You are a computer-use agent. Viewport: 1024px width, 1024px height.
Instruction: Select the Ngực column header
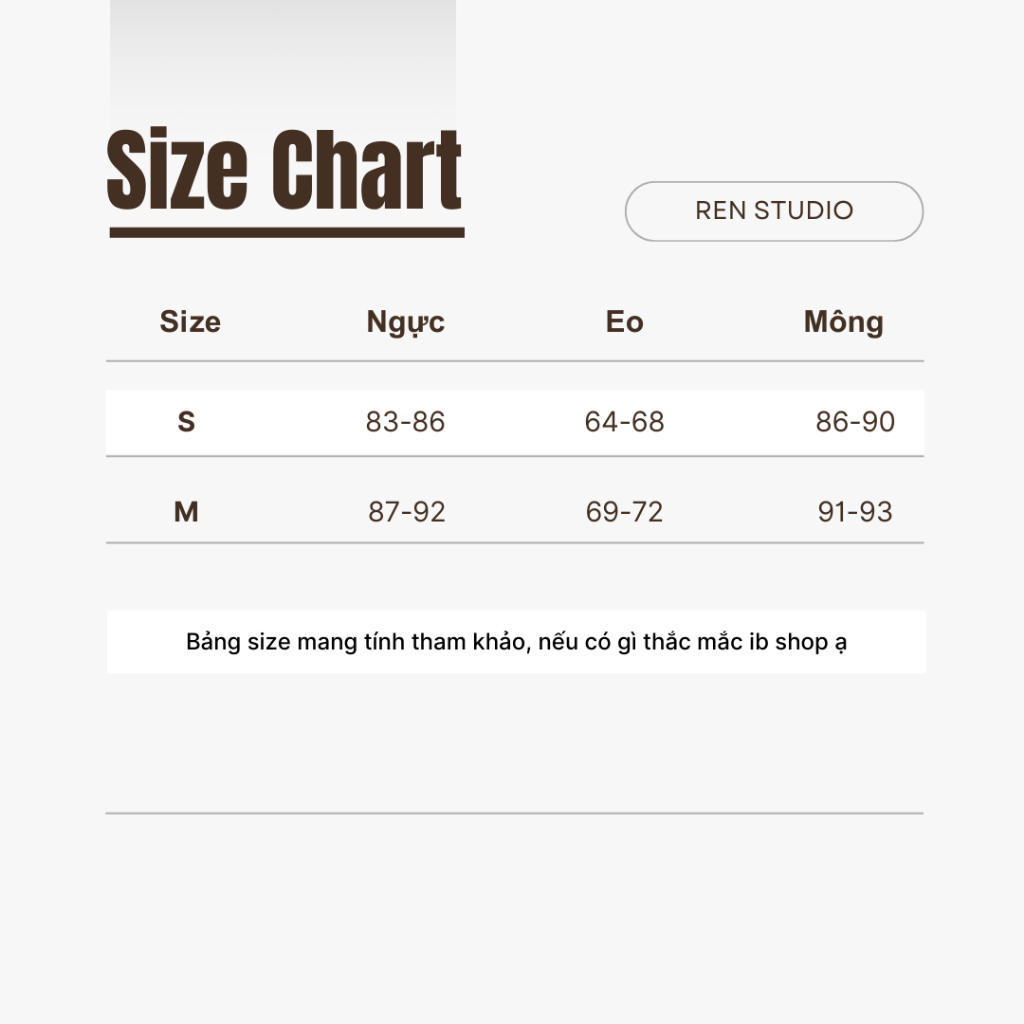click(405, 322)
